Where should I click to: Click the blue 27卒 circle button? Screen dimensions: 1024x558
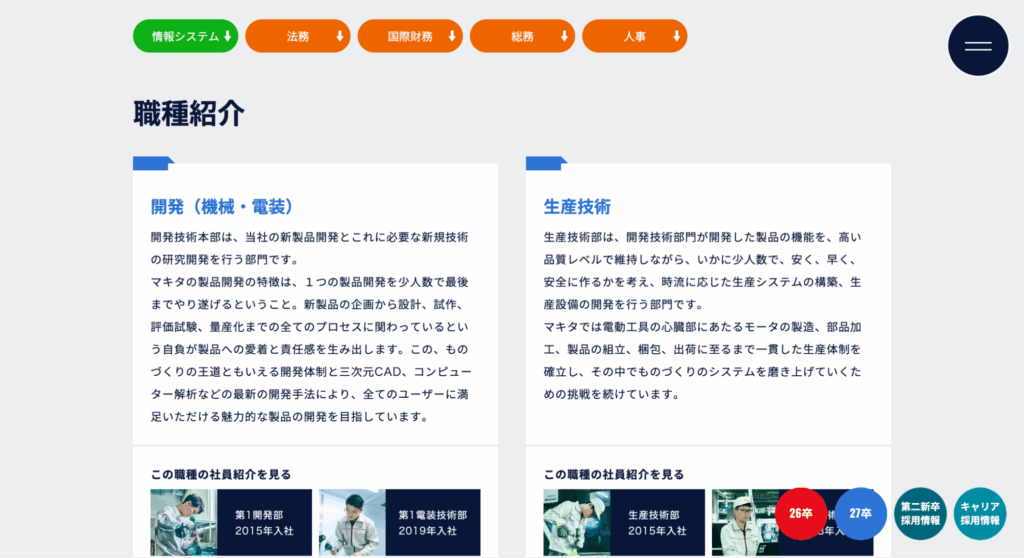tap(860, 513)
